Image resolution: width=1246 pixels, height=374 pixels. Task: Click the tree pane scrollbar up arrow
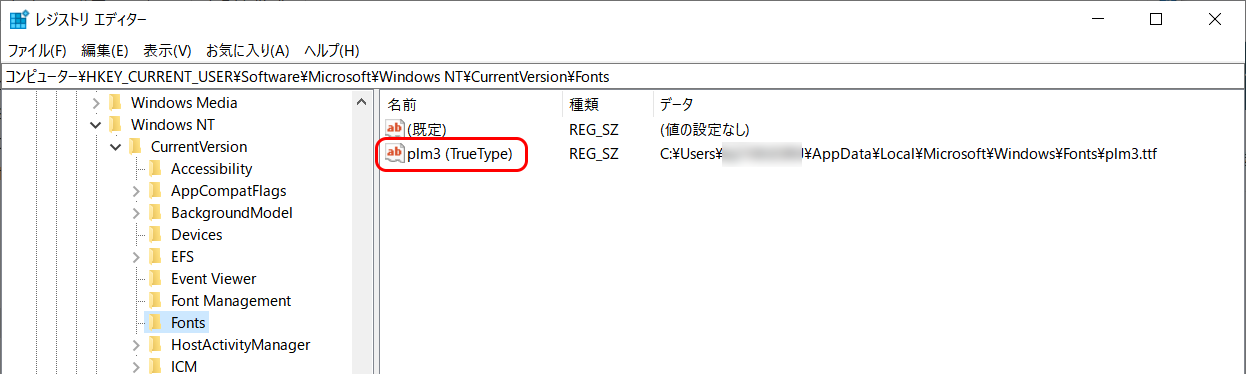361,101
